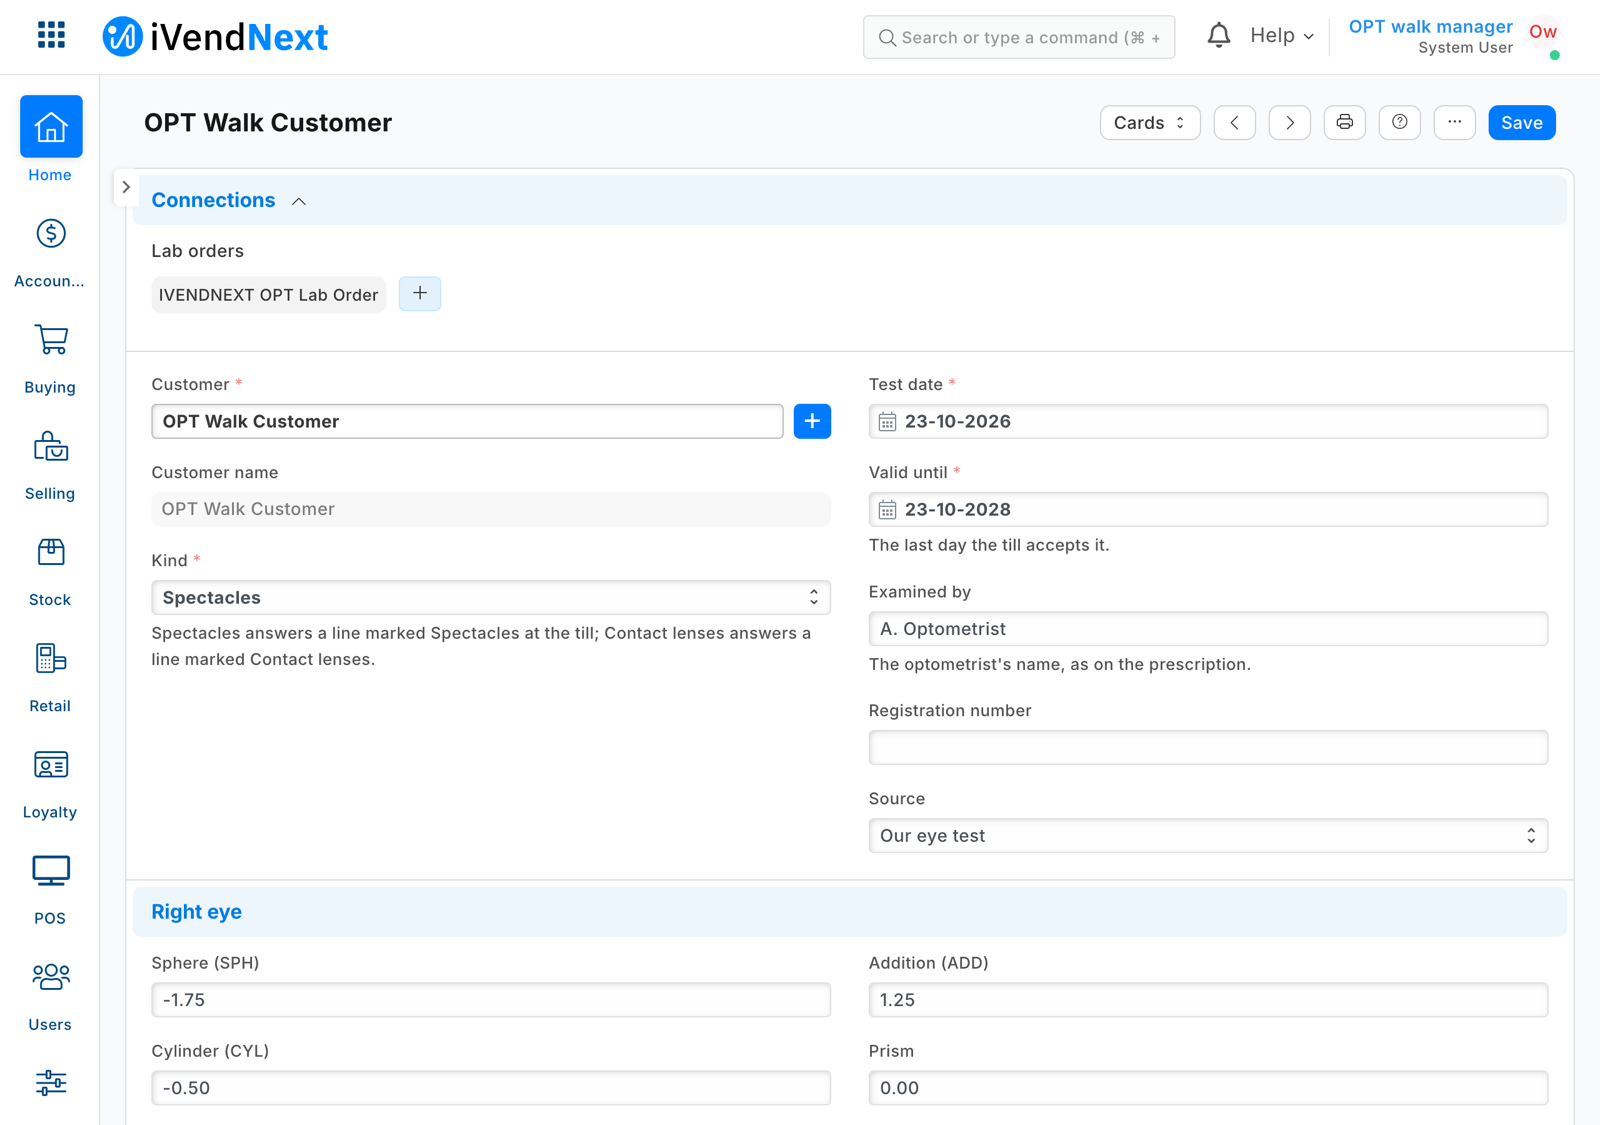Open the Kind dropdown showing Spectacles
Image resolution: width=1600 pixels, height=1125 pixels.
click(491, 597)
